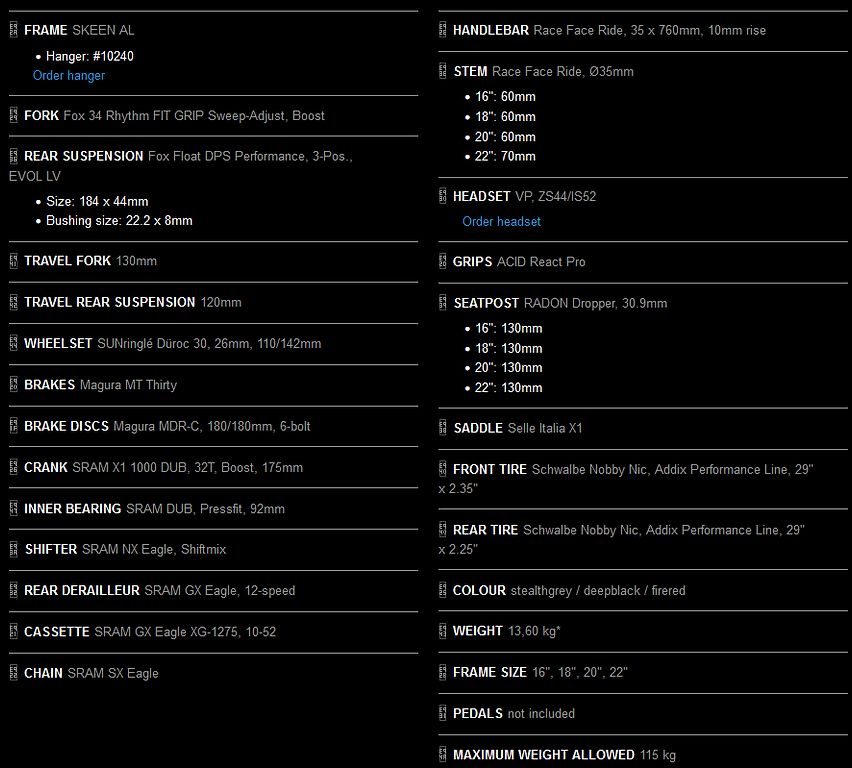Click the icon beside CHAIN

[x=14, y=673]
